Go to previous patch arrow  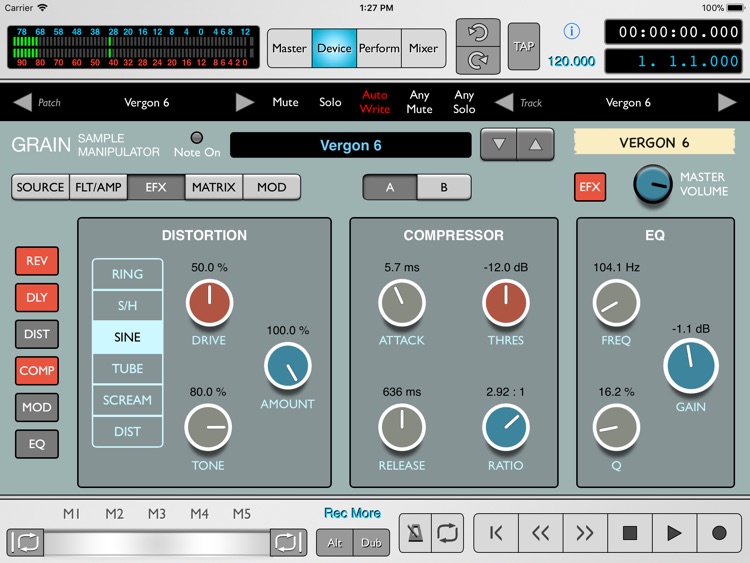22,102
